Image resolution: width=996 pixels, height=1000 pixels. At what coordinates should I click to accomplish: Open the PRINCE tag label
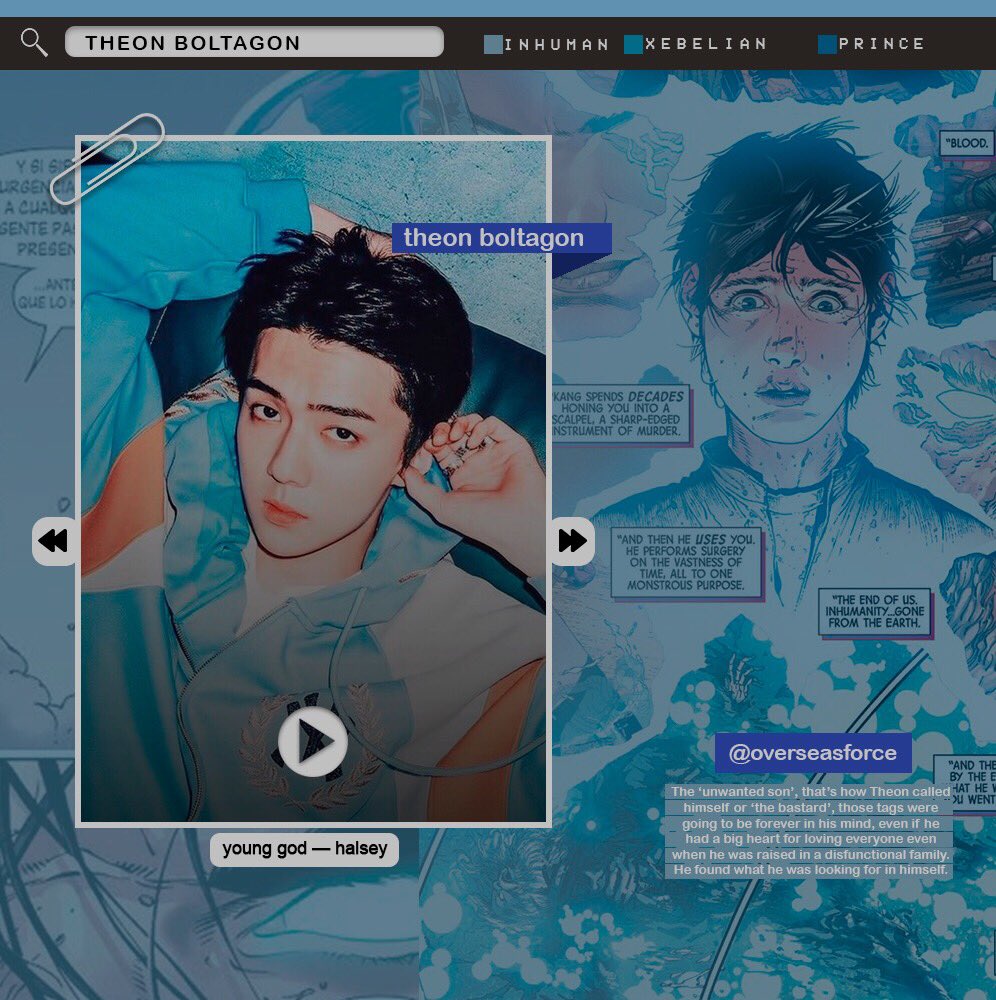[881, 44]
